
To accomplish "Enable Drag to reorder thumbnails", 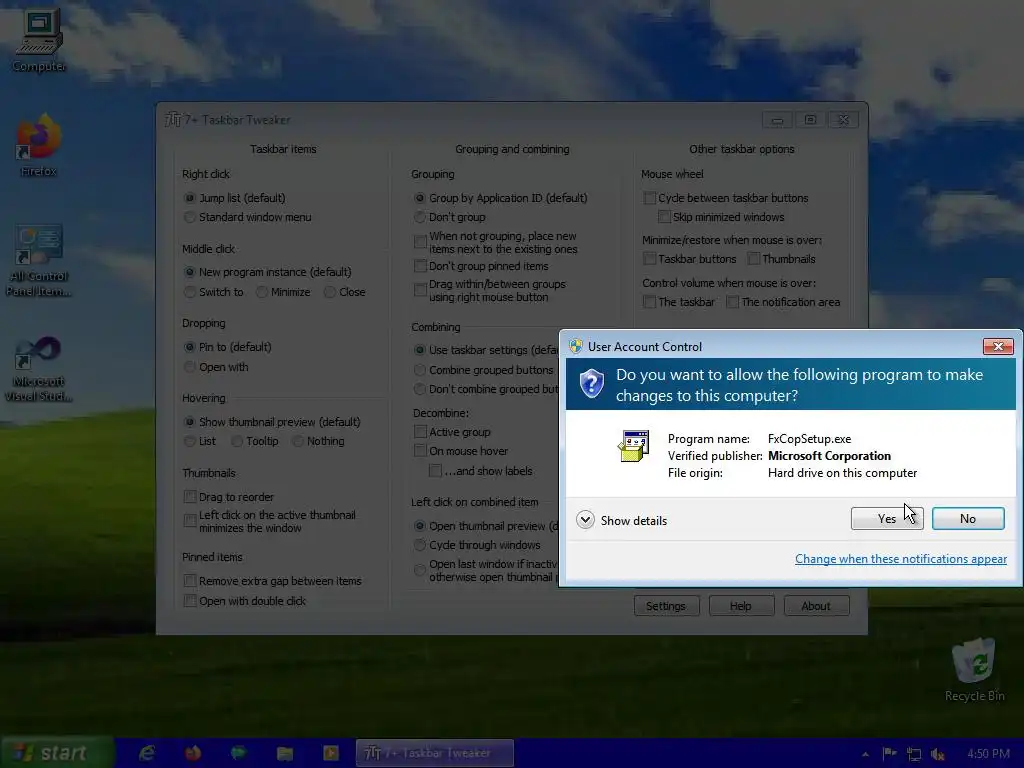I will 190,497.
